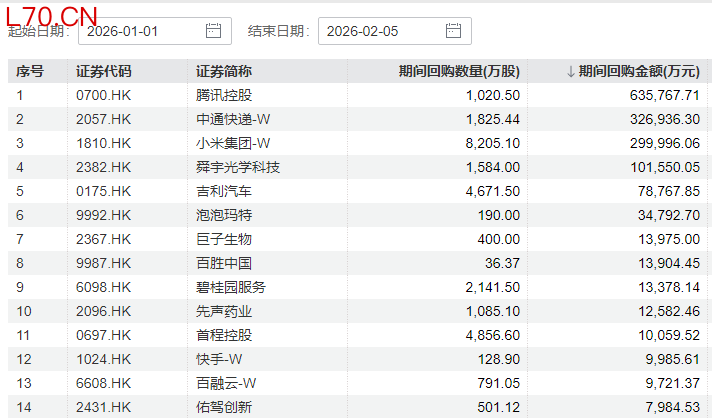This screenshot has width=712, height=418.
Task: Click repurchase quantity 4,671.50
Action: pyautogui.click(x=493, y=192)
